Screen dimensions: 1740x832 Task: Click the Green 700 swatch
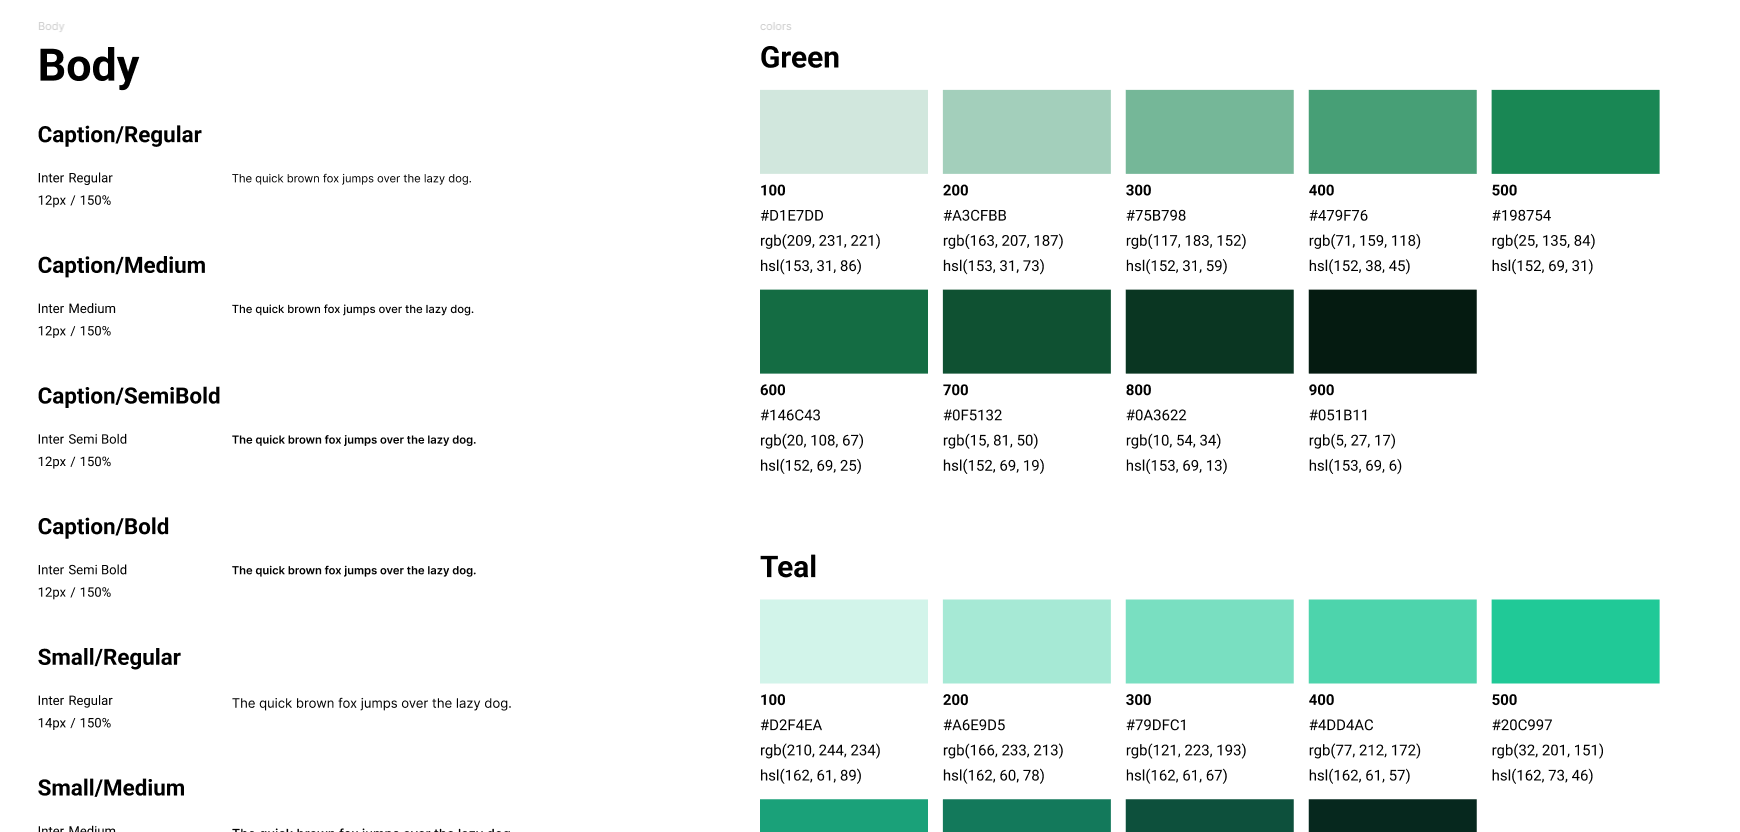[x=1026, y=331]
